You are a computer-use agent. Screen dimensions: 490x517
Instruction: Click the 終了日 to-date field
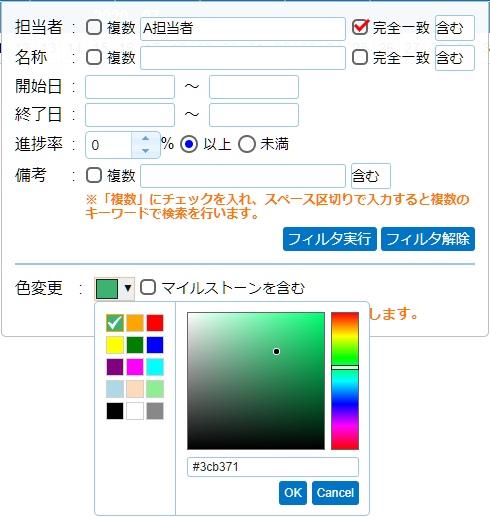(x=254, y=115)
